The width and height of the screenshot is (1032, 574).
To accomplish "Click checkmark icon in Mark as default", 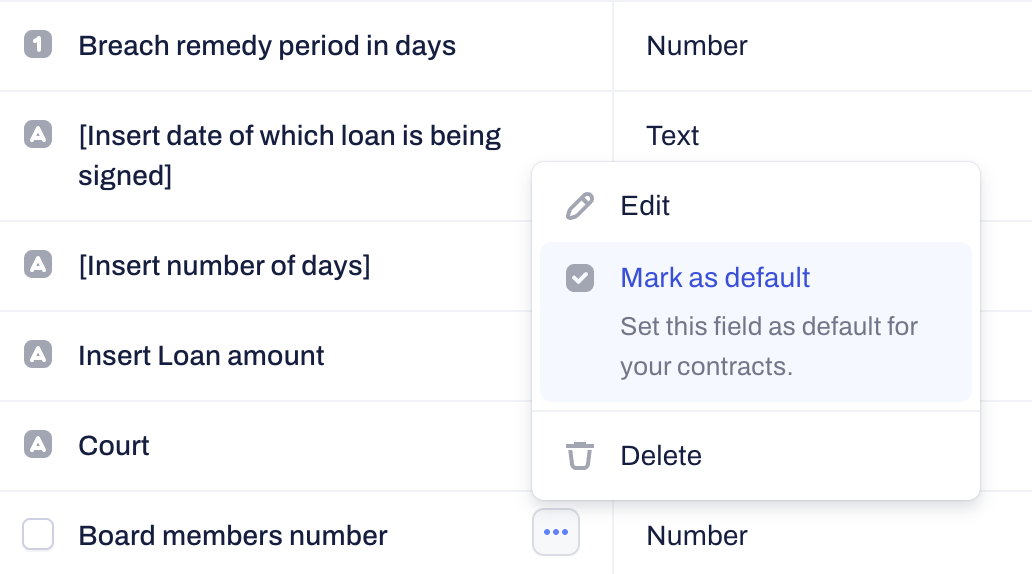I will point(580,278).
